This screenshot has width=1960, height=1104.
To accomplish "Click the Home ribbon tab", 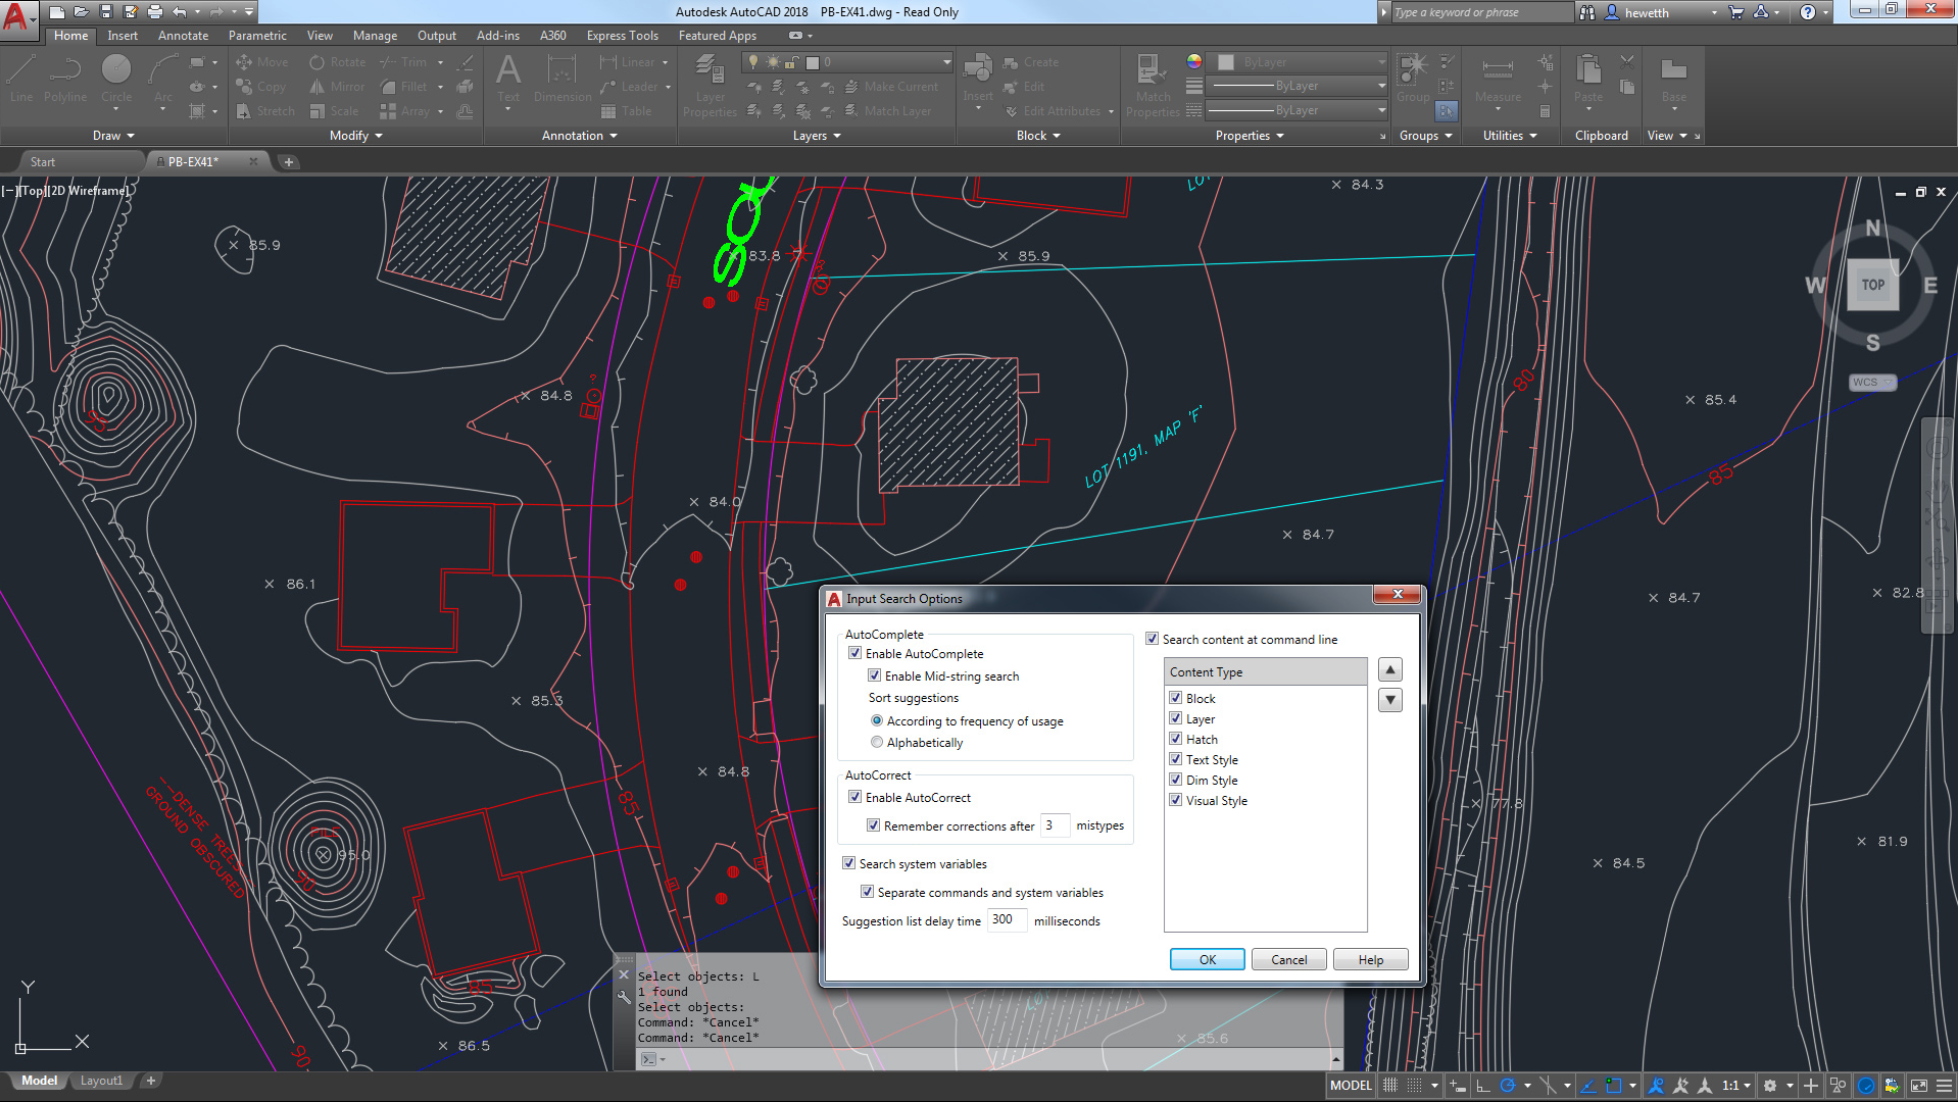I will coord(70,34).
